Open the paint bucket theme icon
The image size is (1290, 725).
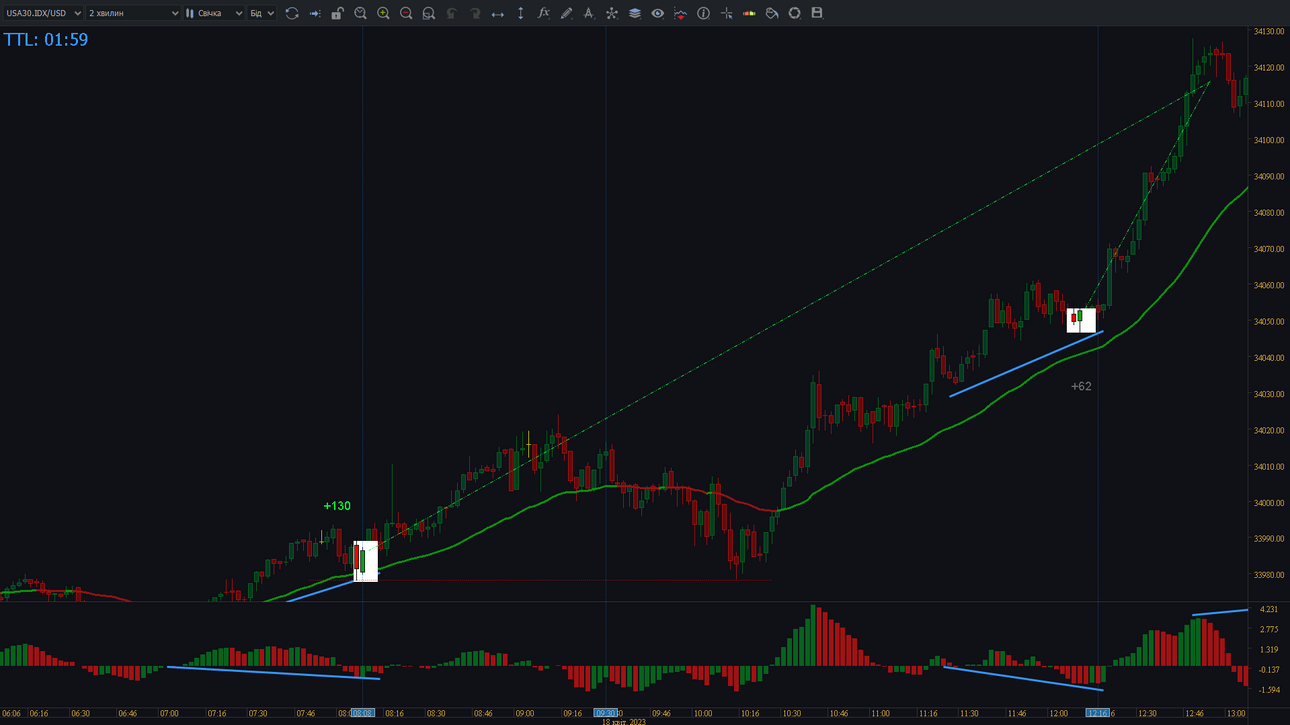point(772,13)
